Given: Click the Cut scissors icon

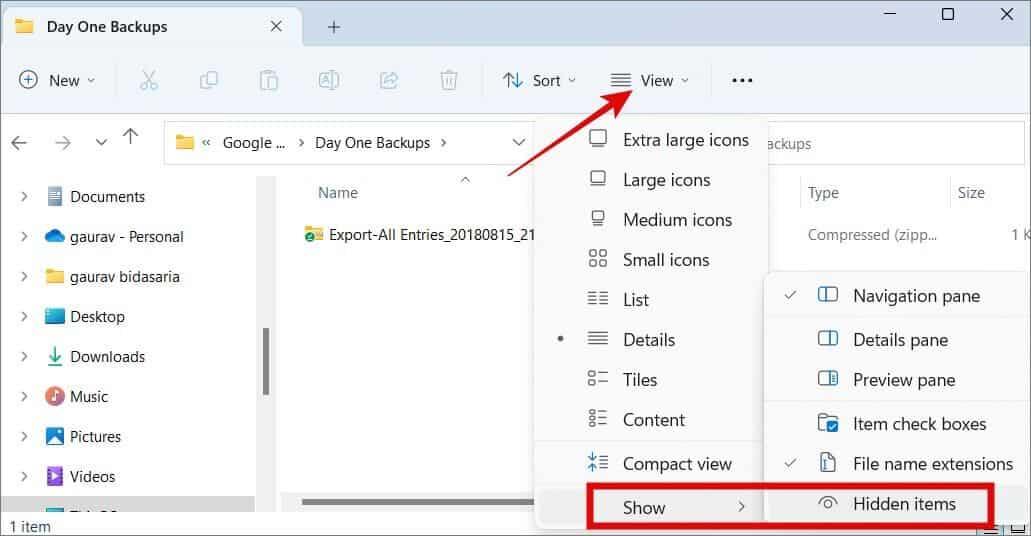Looking at the screenshot, I should tap(149, 80).
